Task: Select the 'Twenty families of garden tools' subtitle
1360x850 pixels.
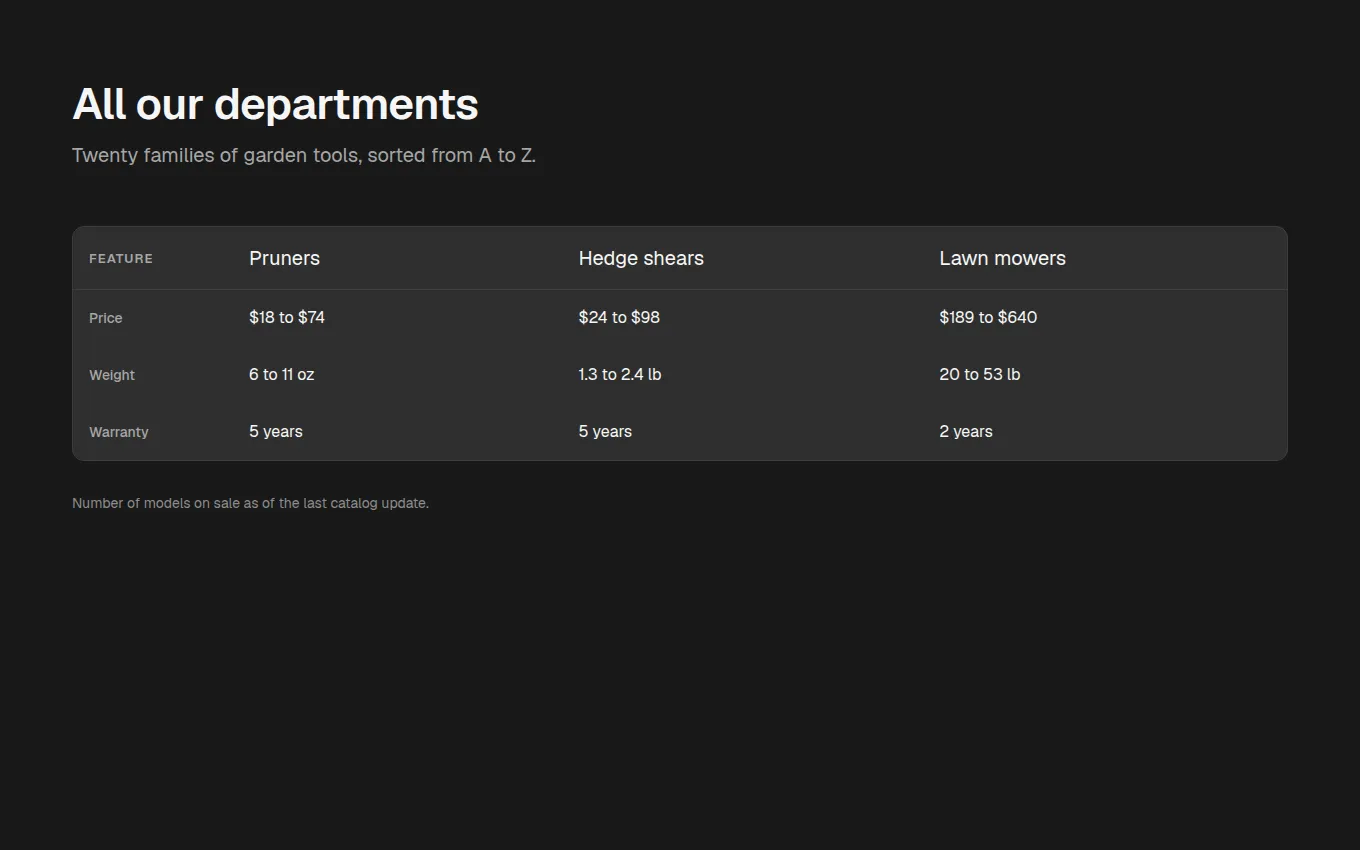Action: click(304, 156)
